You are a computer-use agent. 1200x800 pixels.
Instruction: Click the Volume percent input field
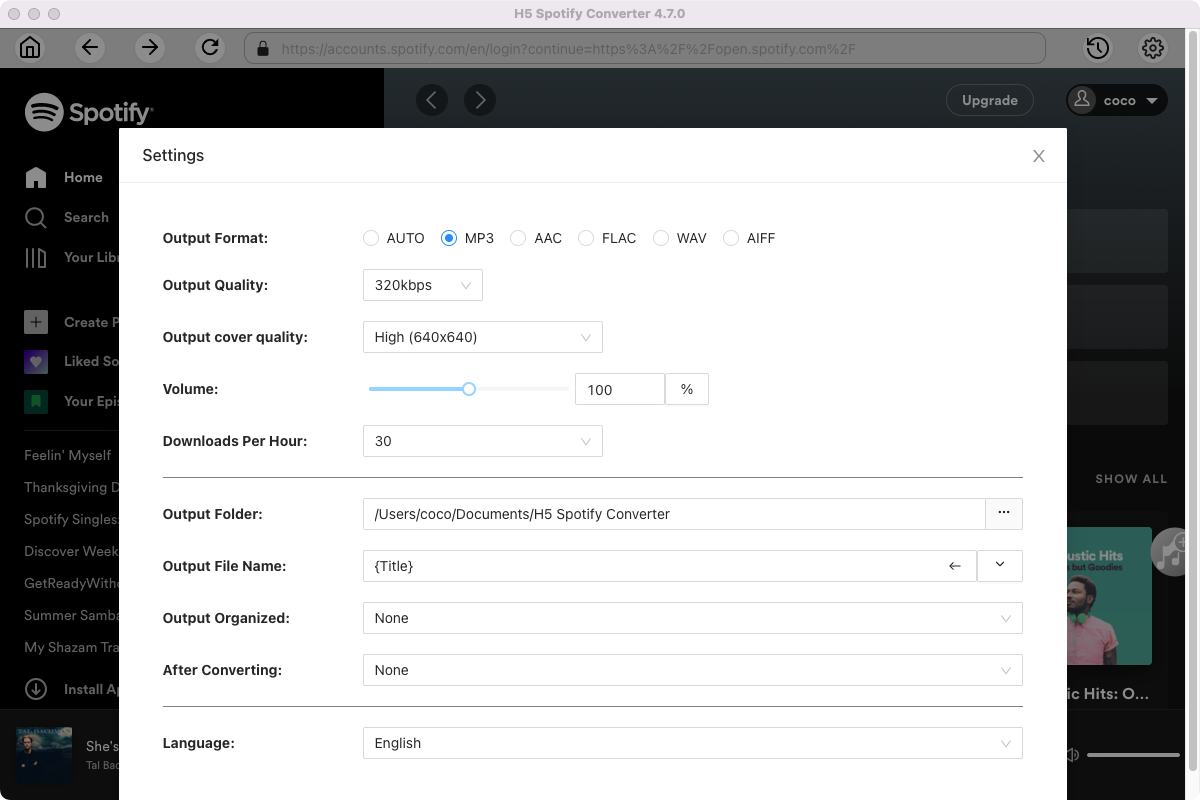620,389
